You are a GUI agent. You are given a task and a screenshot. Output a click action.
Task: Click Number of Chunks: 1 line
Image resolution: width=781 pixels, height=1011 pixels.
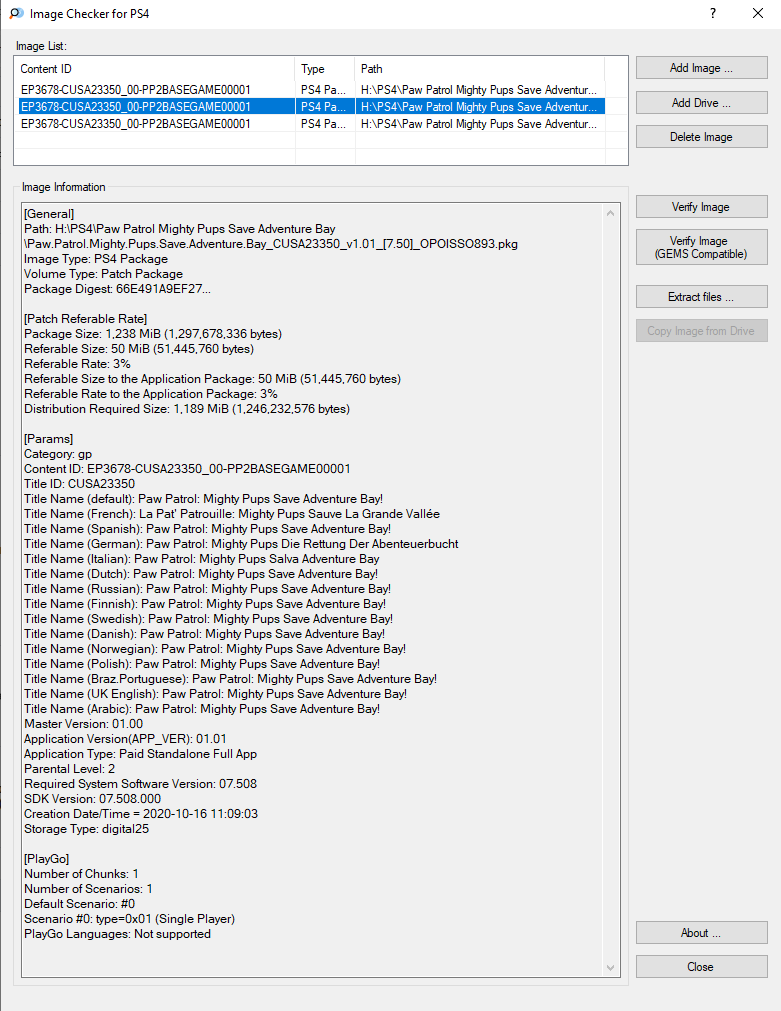(81, 874)
